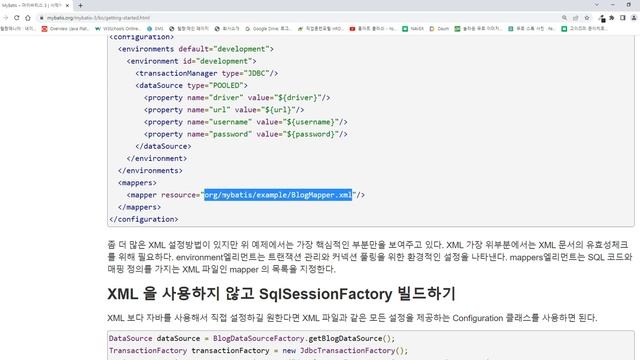
Task: Click the property name="username" line
Action: click(x=246, y=122)
